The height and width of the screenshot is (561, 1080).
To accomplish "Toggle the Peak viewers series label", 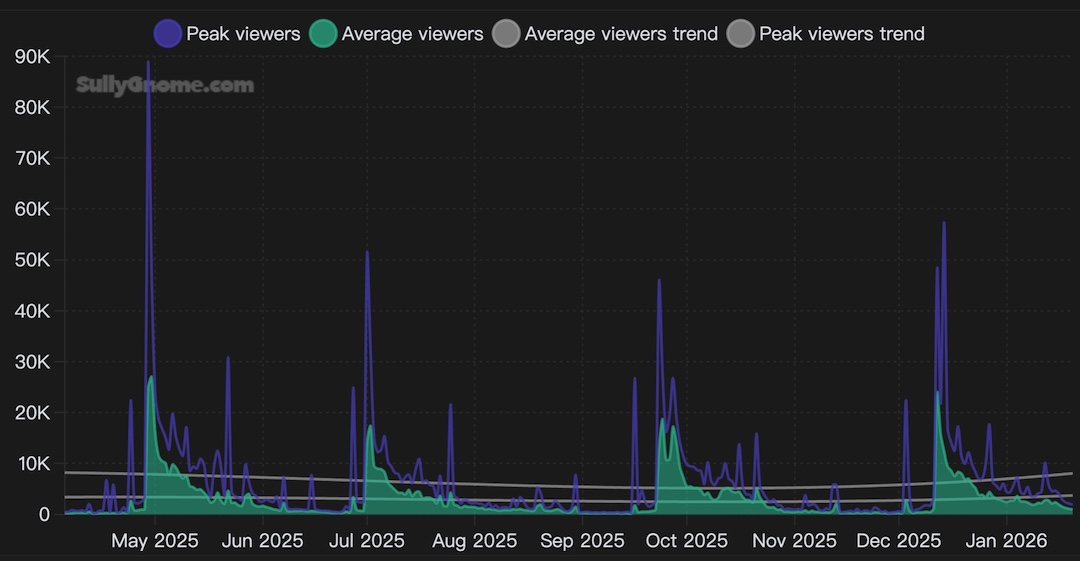I will (243, 34).
